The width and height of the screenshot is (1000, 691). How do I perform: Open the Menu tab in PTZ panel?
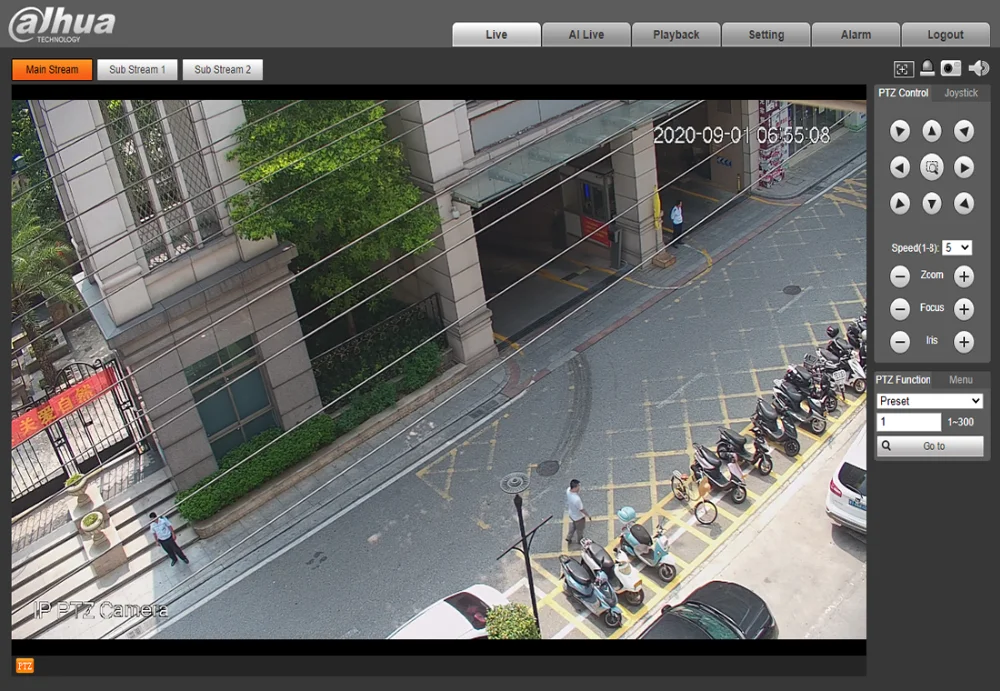960,380
